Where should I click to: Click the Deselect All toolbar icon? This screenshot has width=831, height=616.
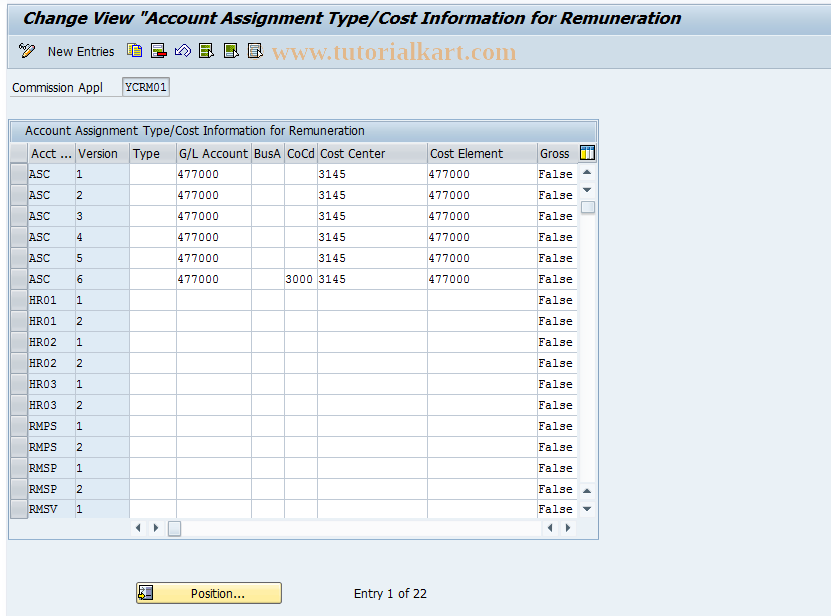coord(255,51)
